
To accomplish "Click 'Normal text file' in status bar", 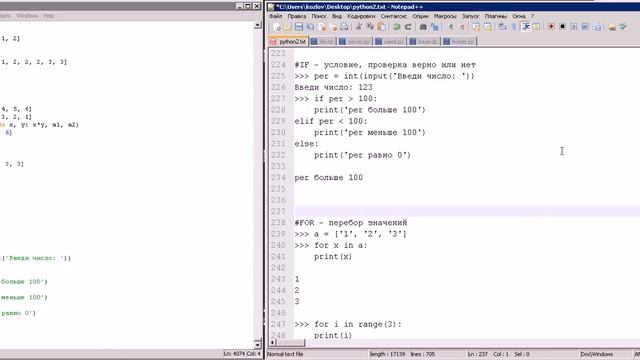I will click(x=285, y=354).
